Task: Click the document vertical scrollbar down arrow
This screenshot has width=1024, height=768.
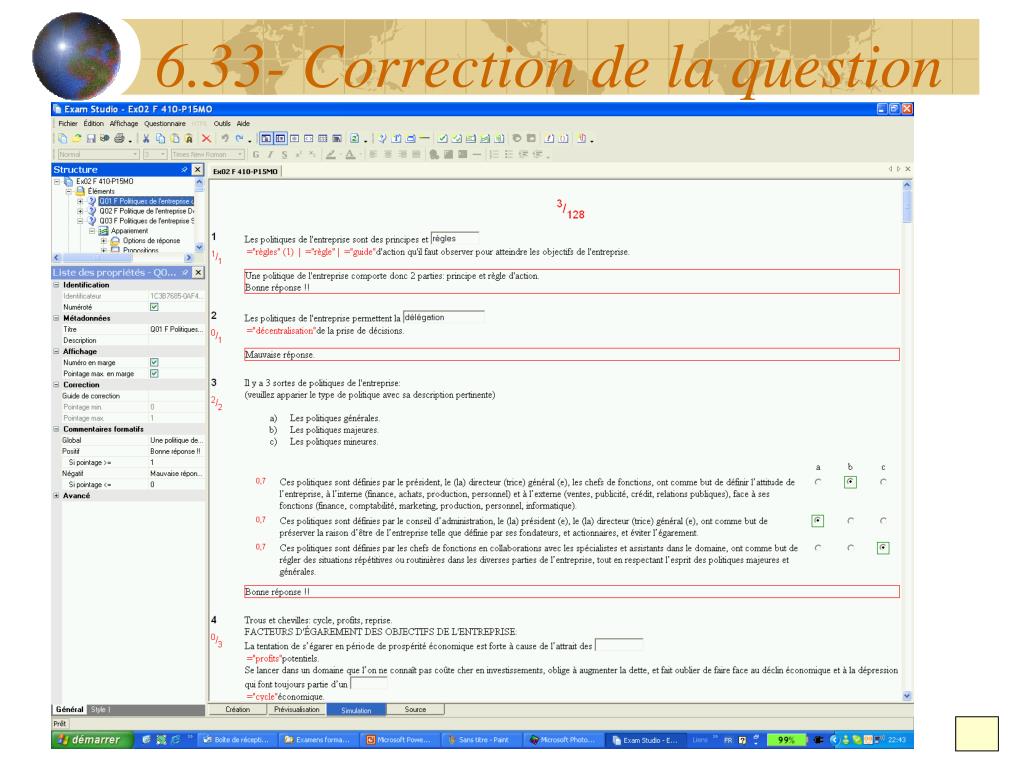Action: coord(907,696)
